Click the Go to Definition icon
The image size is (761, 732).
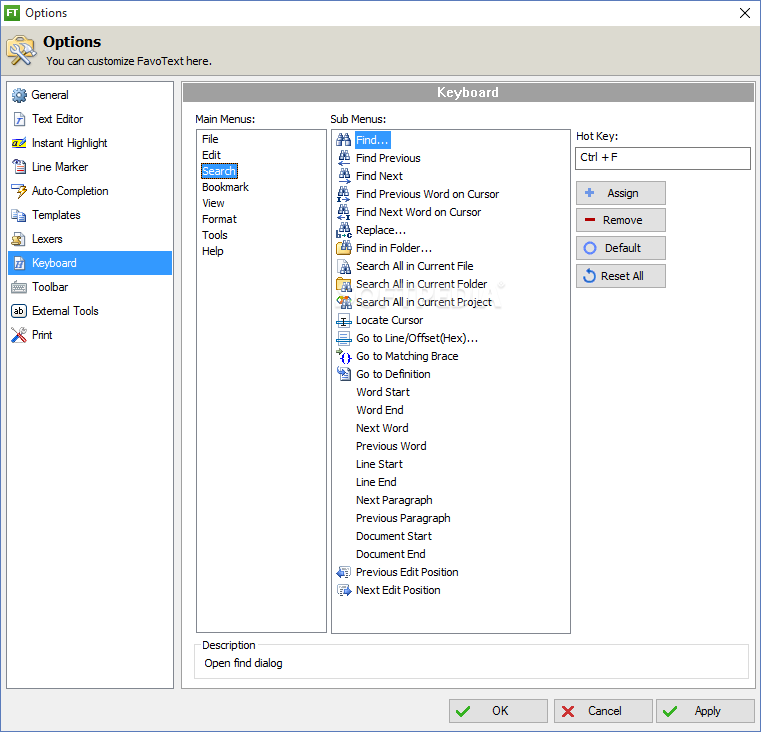[x=344, y=374]
